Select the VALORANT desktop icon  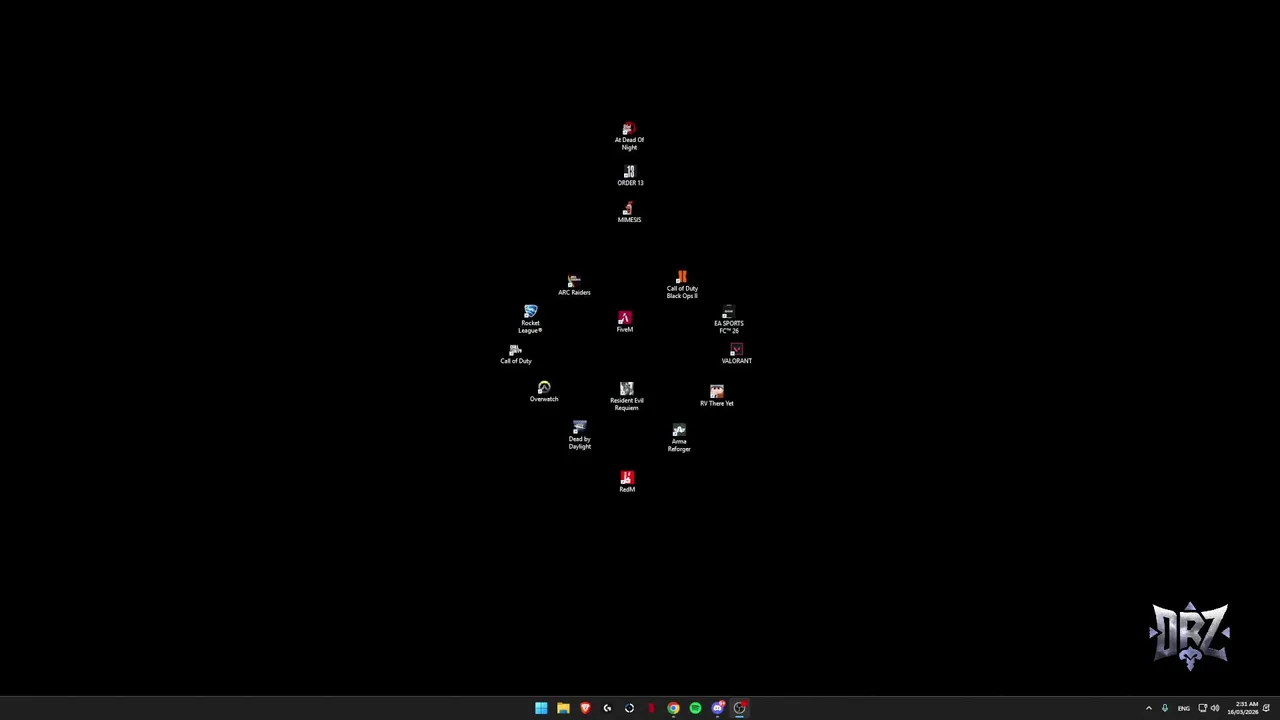(x=736, y=354)
